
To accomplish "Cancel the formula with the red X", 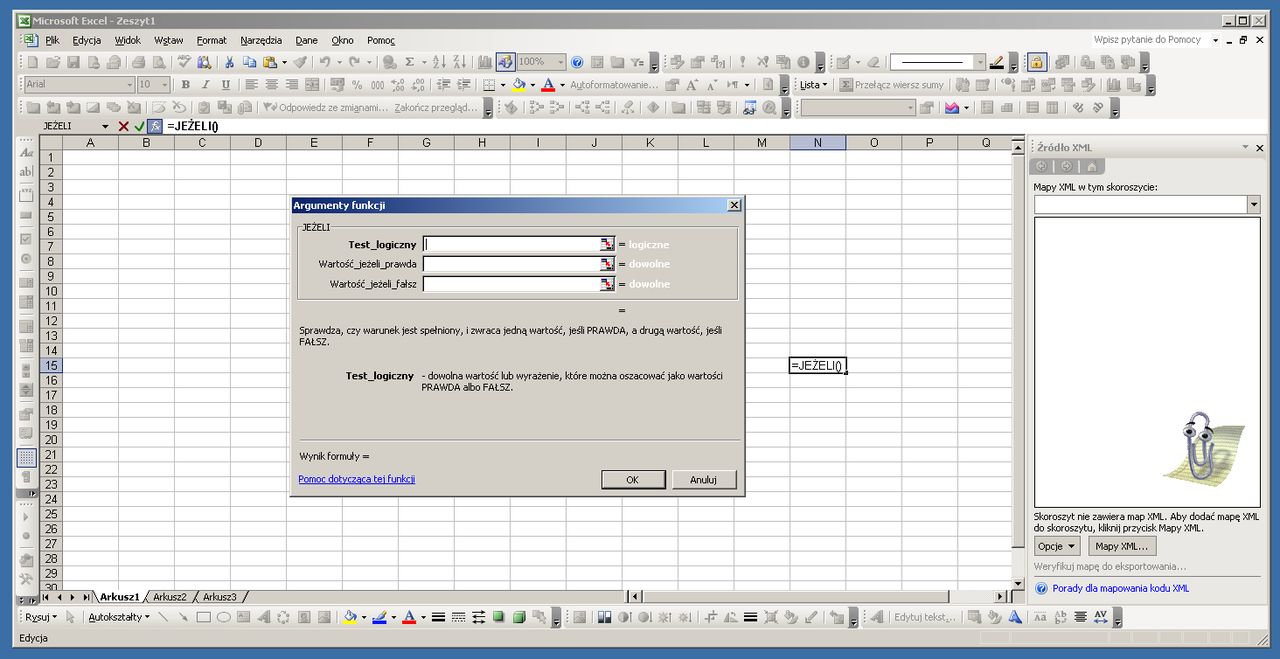I will (x=123, y=126).
